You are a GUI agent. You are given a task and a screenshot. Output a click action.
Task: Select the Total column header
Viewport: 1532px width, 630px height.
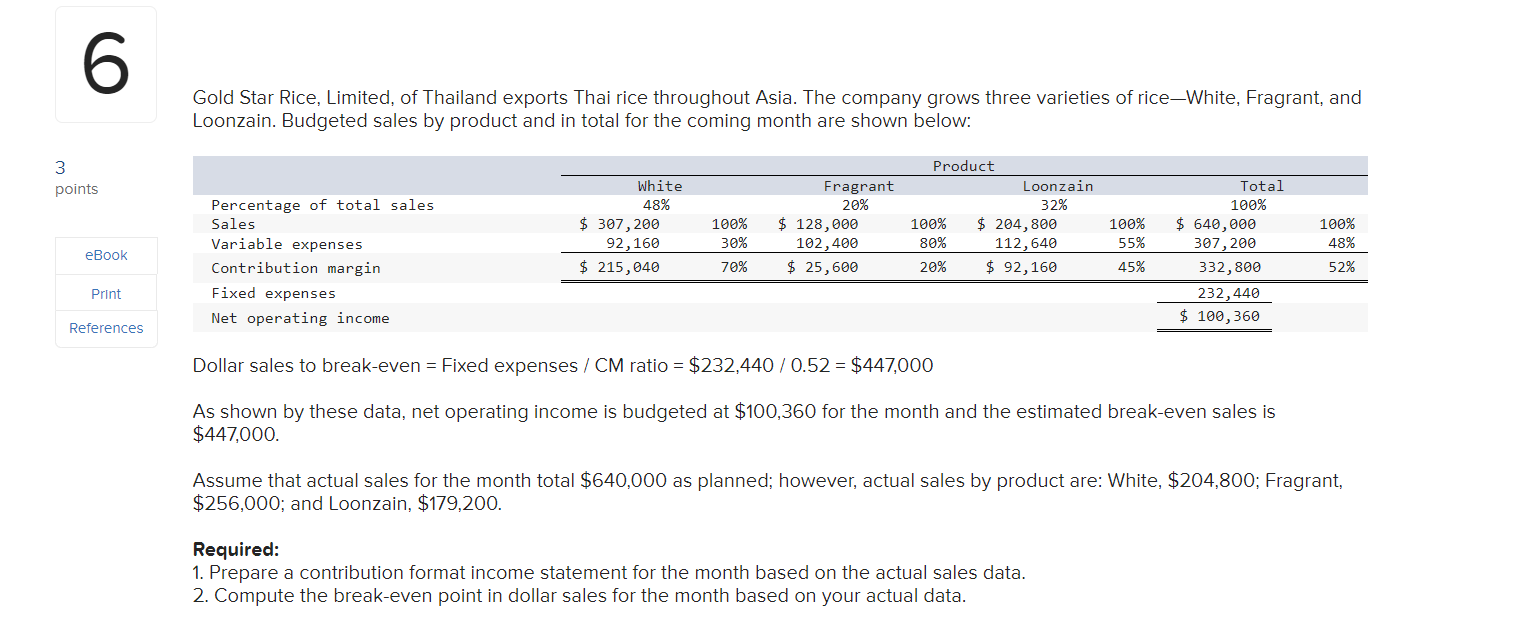point(1261,185)
